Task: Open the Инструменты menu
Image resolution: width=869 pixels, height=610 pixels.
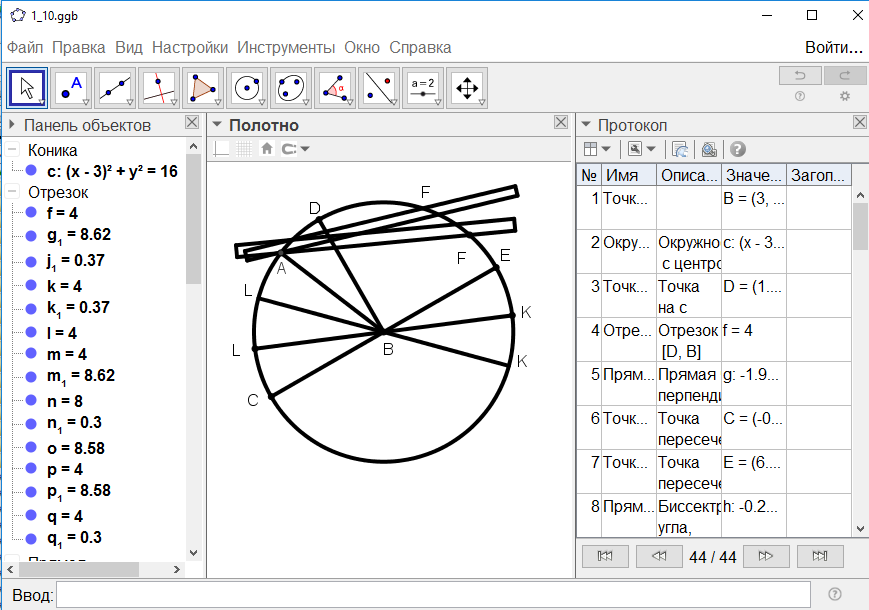Action: [286, 47]
